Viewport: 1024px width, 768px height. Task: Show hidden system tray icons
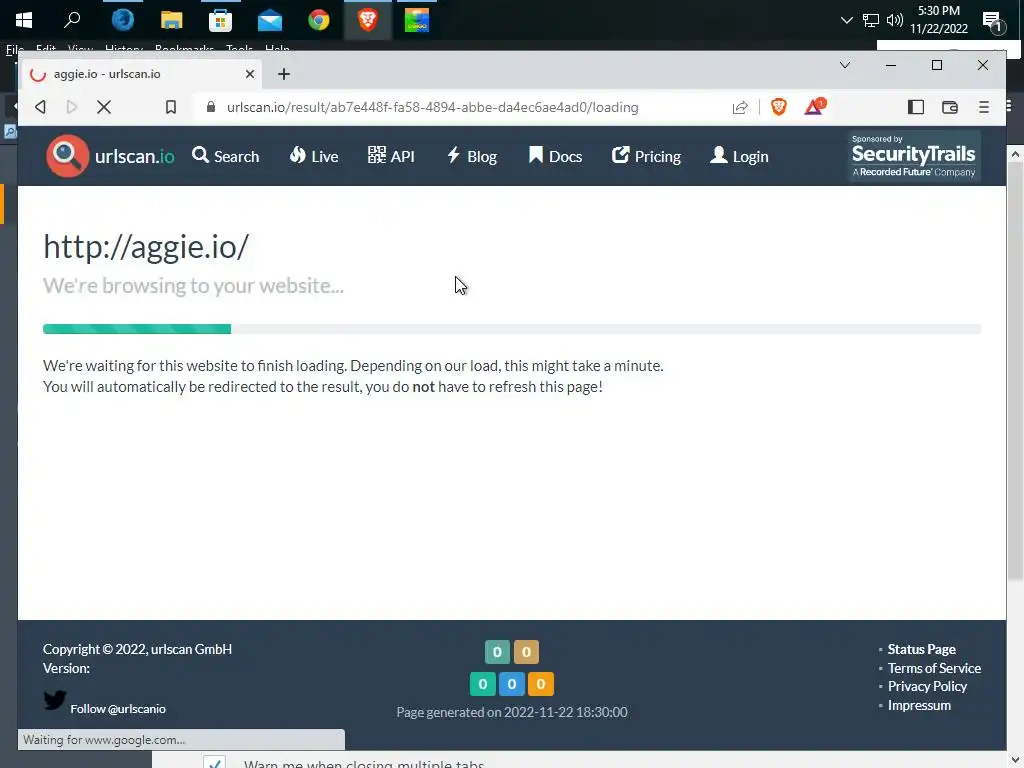coord(846,20)
